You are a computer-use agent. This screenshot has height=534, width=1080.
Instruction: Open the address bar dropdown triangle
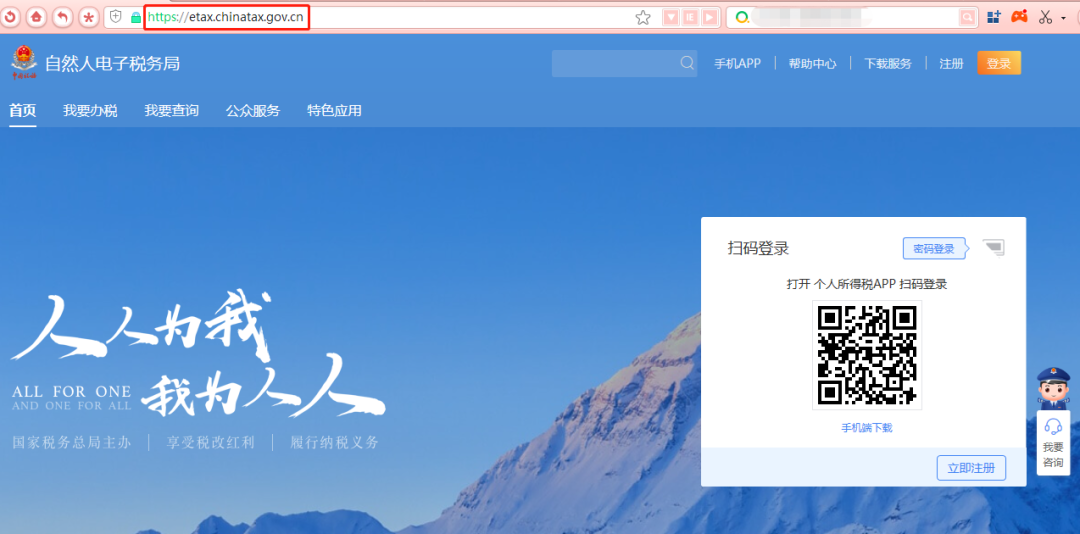click(670, 18)
